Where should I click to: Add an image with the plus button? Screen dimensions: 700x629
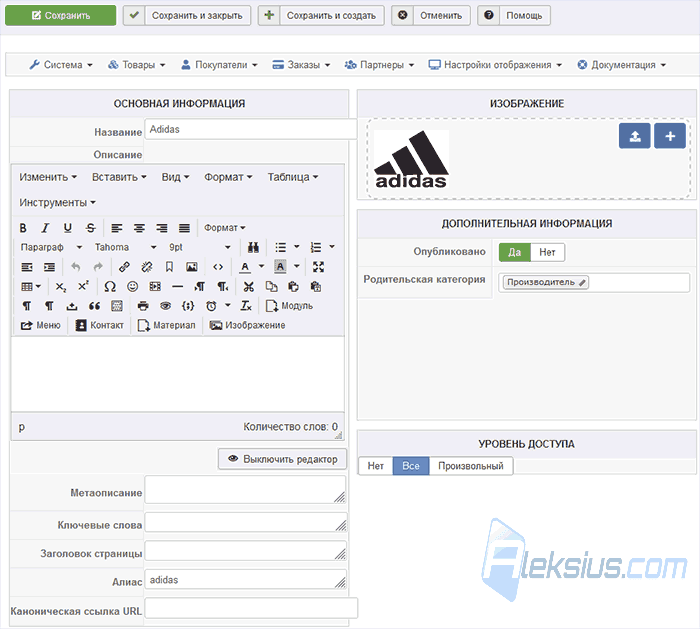point(670,136)
